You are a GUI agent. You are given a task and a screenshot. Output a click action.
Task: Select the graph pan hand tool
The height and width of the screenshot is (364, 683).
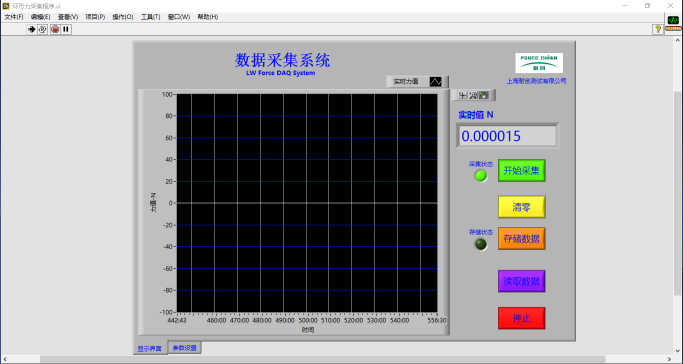point(484,95)
